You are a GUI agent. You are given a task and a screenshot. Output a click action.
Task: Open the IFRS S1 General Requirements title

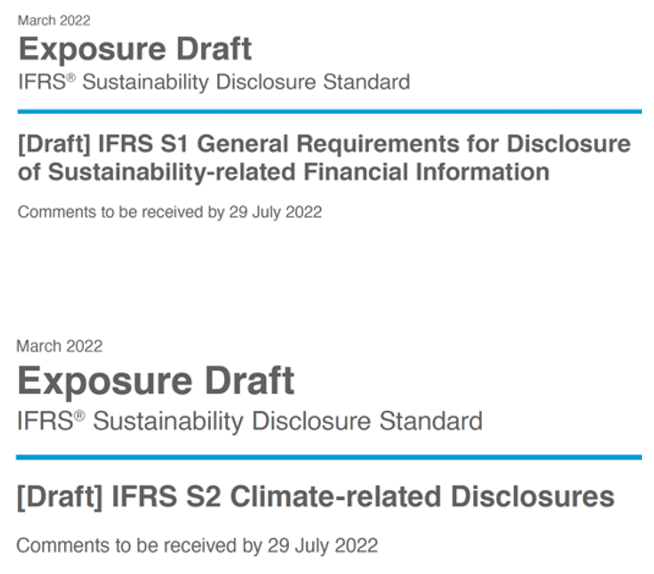pos(324,144)
